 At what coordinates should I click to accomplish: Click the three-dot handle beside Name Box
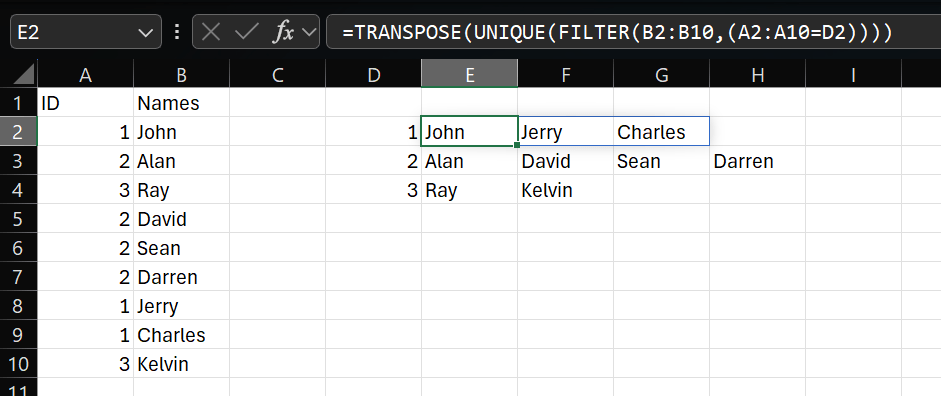pyautogui.click(x=176, y=32)
